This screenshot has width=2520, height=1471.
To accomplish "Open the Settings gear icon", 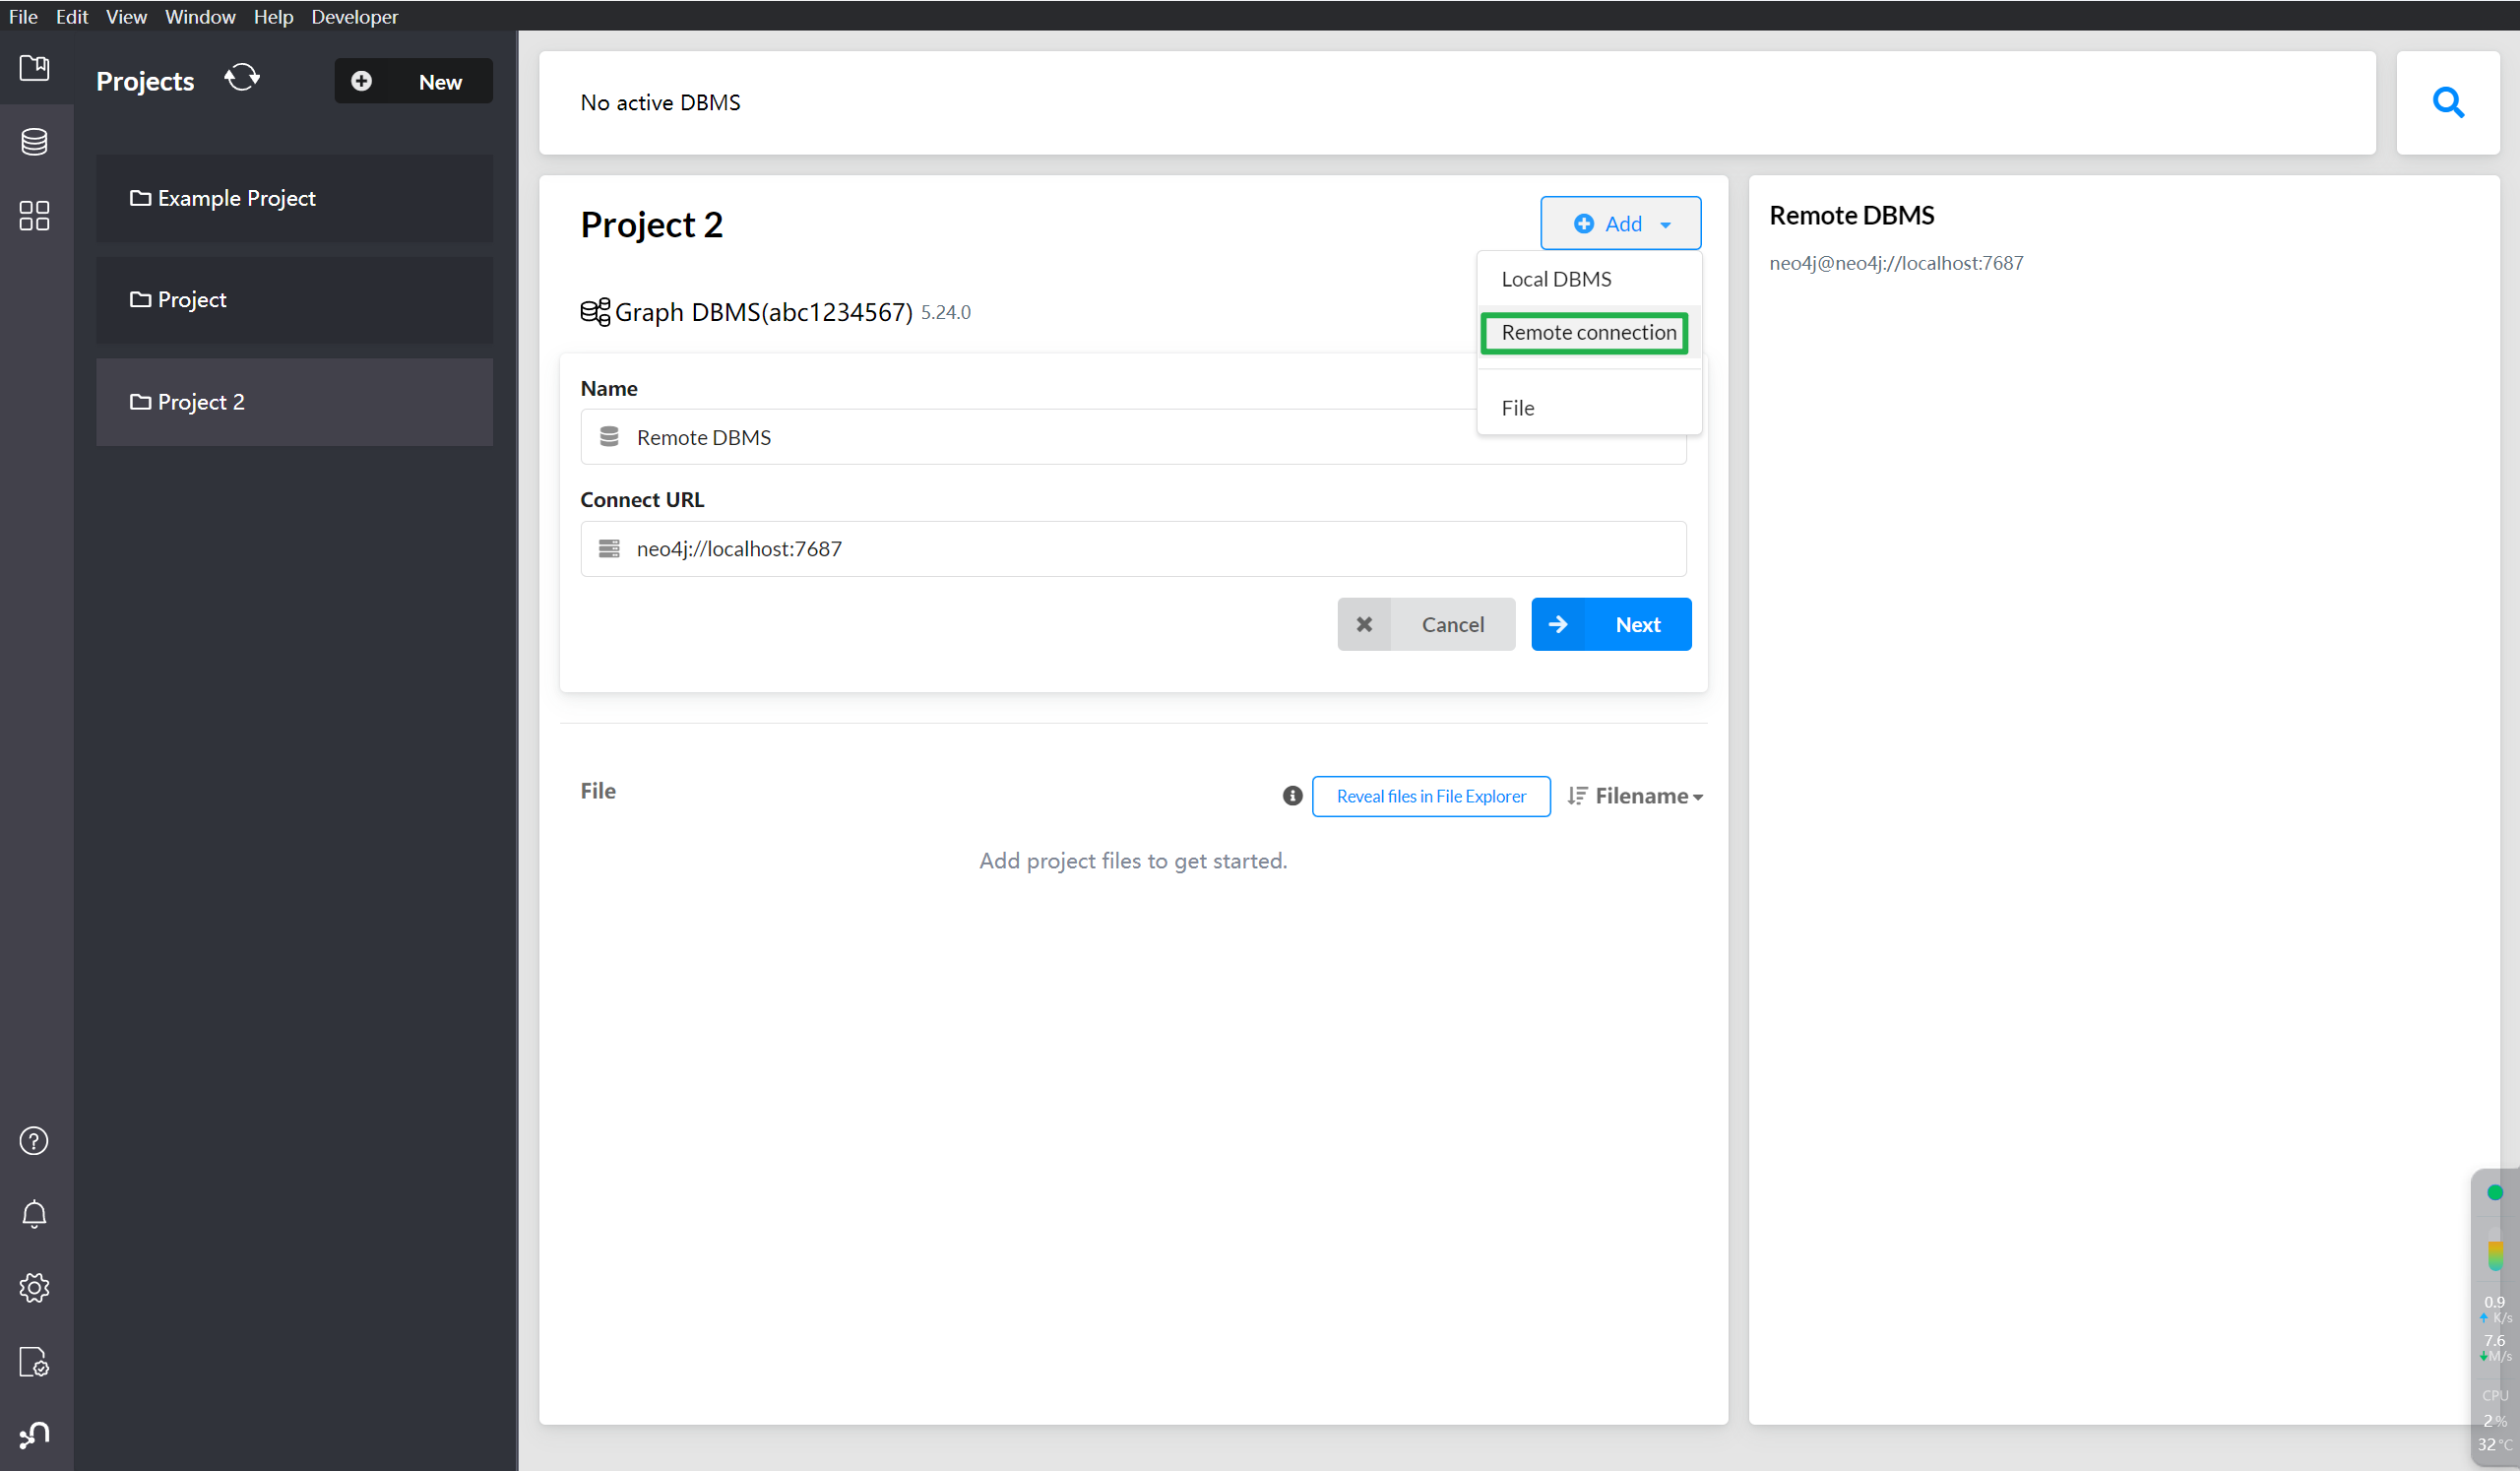I will (x=34, y=1288).
